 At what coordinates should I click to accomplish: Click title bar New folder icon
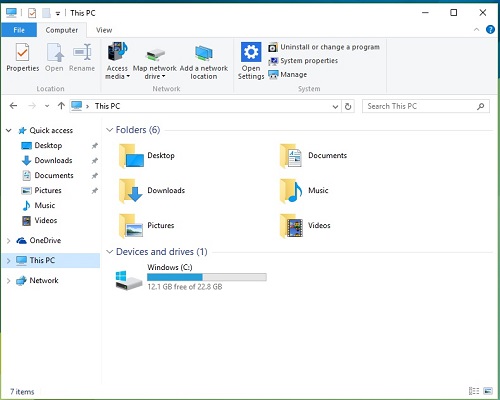click(46, 13)
